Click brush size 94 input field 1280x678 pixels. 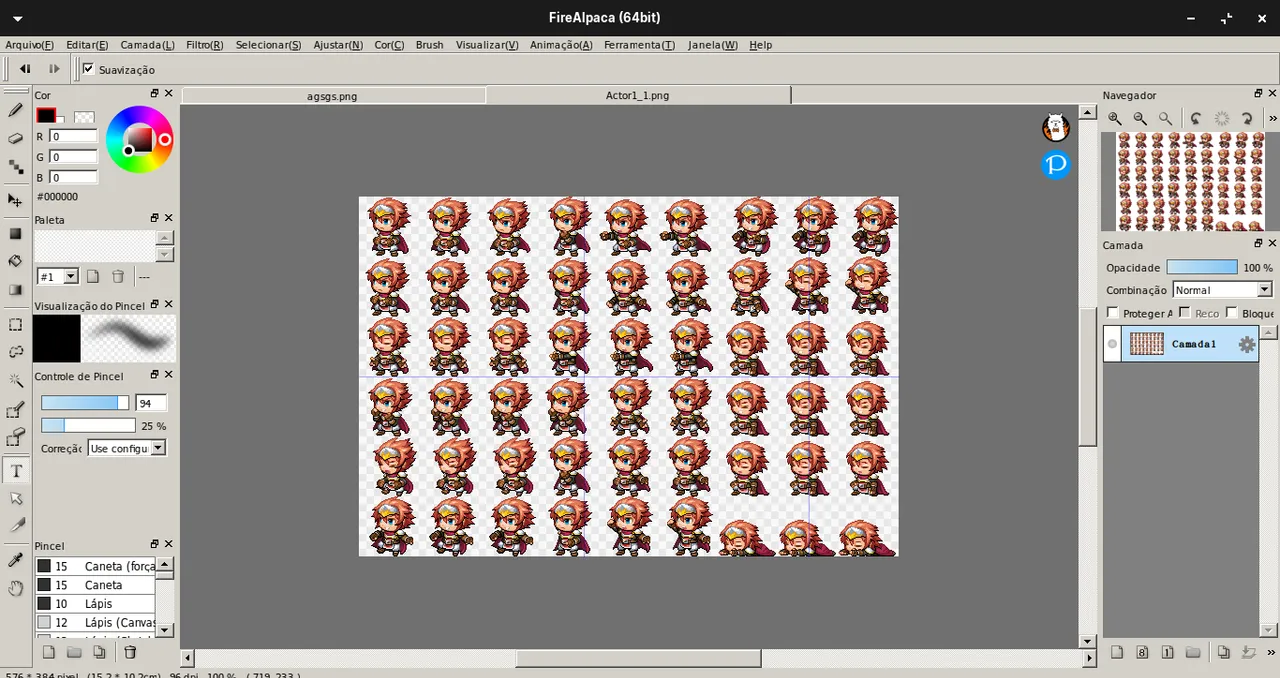click(x=151, y=403)
